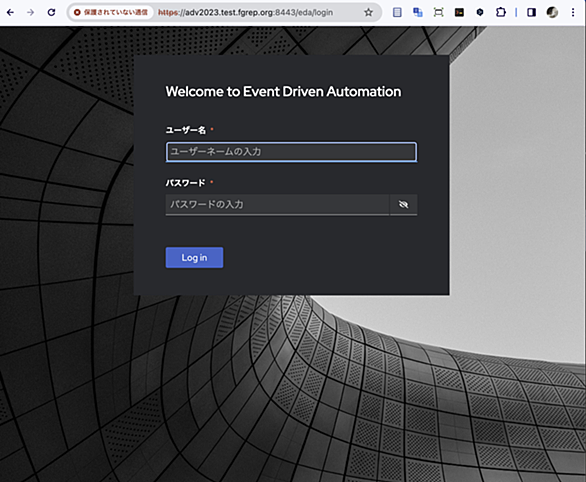This screenshot has width=586, height=482.
Task: Open the Chrome three-dot menu
Action: pos(573,12)
